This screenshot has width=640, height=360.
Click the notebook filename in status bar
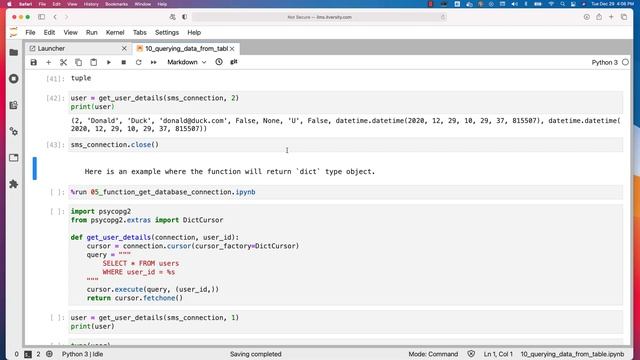572,354
